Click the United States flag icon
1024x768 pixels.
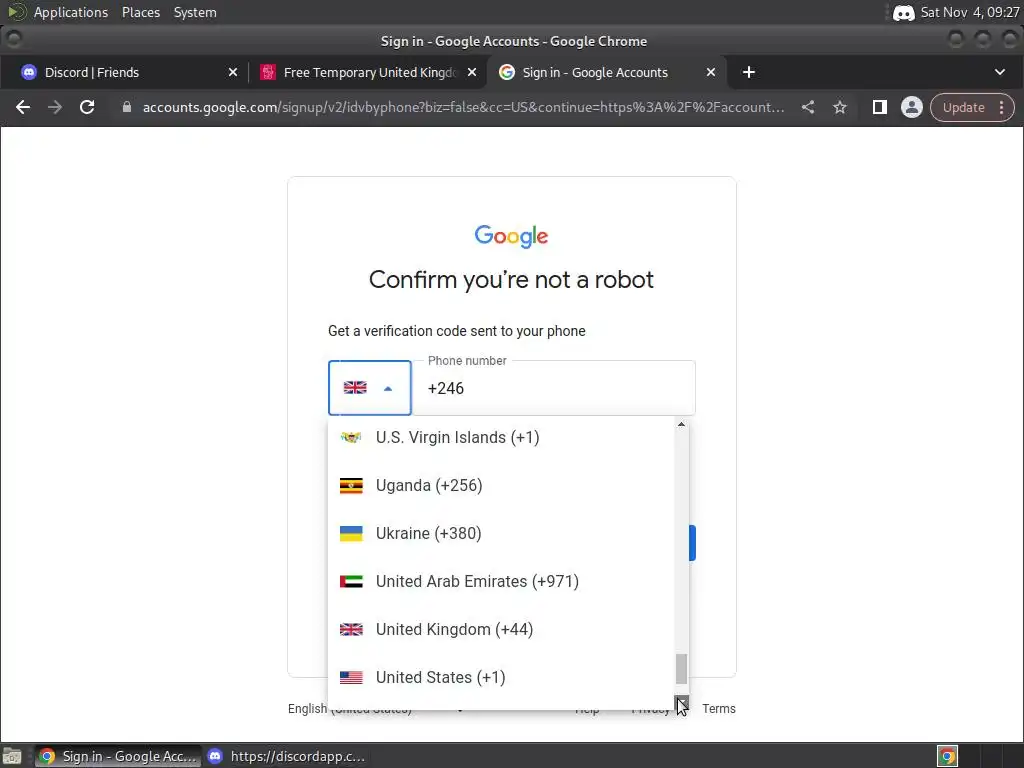pos(351,677)
